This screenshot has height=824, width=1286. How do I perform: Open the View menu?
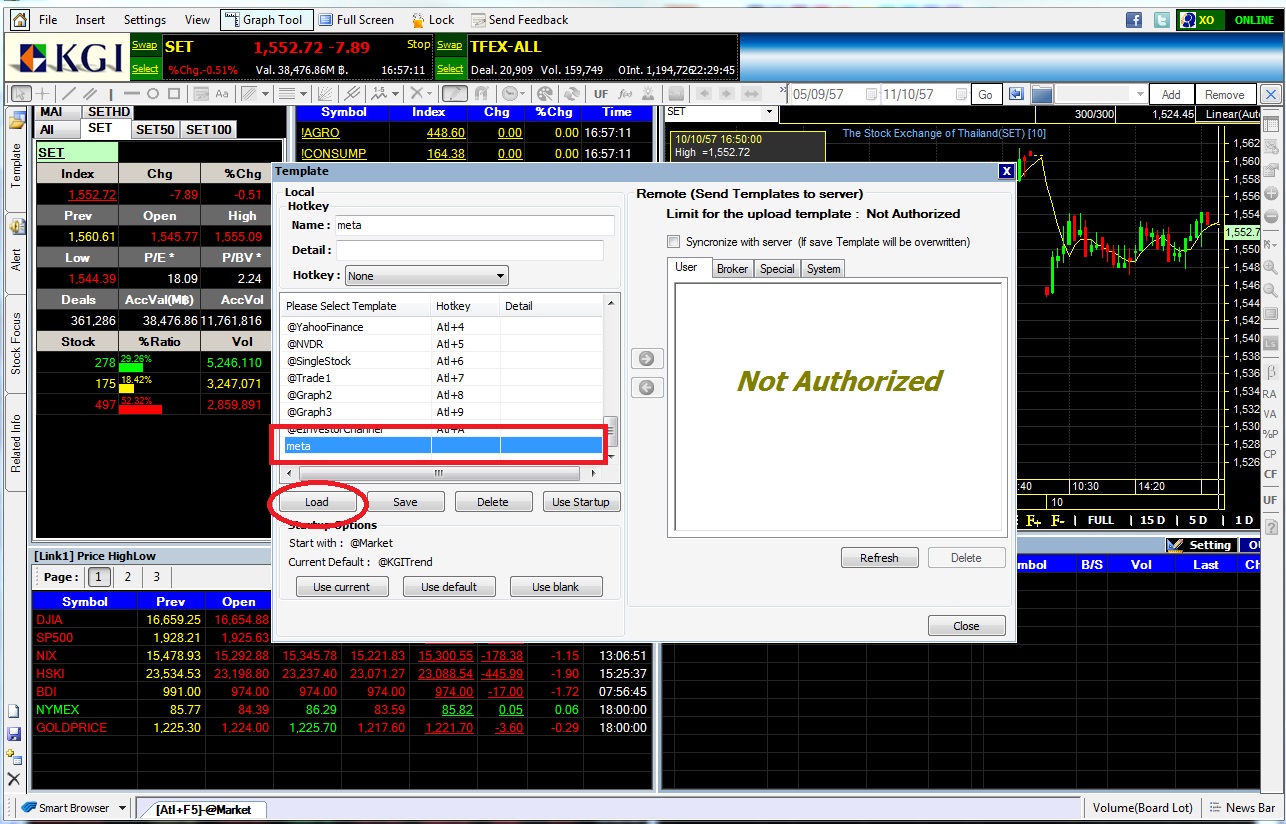coord(198,20)
